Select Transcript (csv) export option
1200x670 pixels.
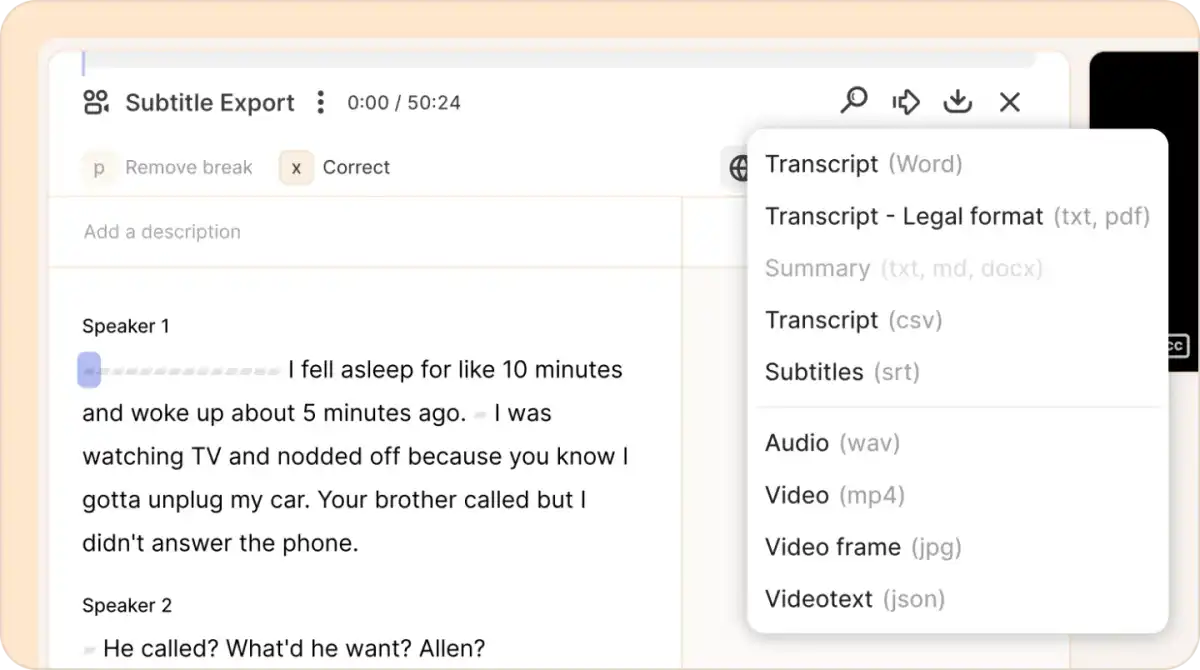pos(853,320)
